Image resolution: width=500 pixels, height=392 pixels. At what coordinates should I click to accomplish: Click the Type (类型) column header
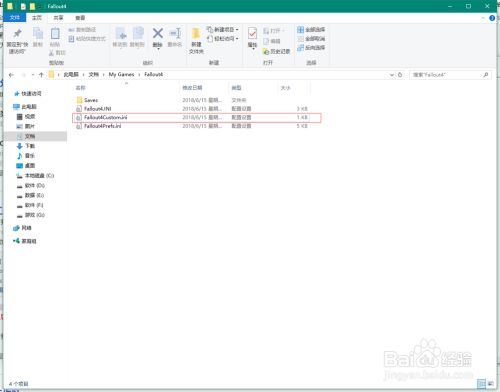coord(236,88)
